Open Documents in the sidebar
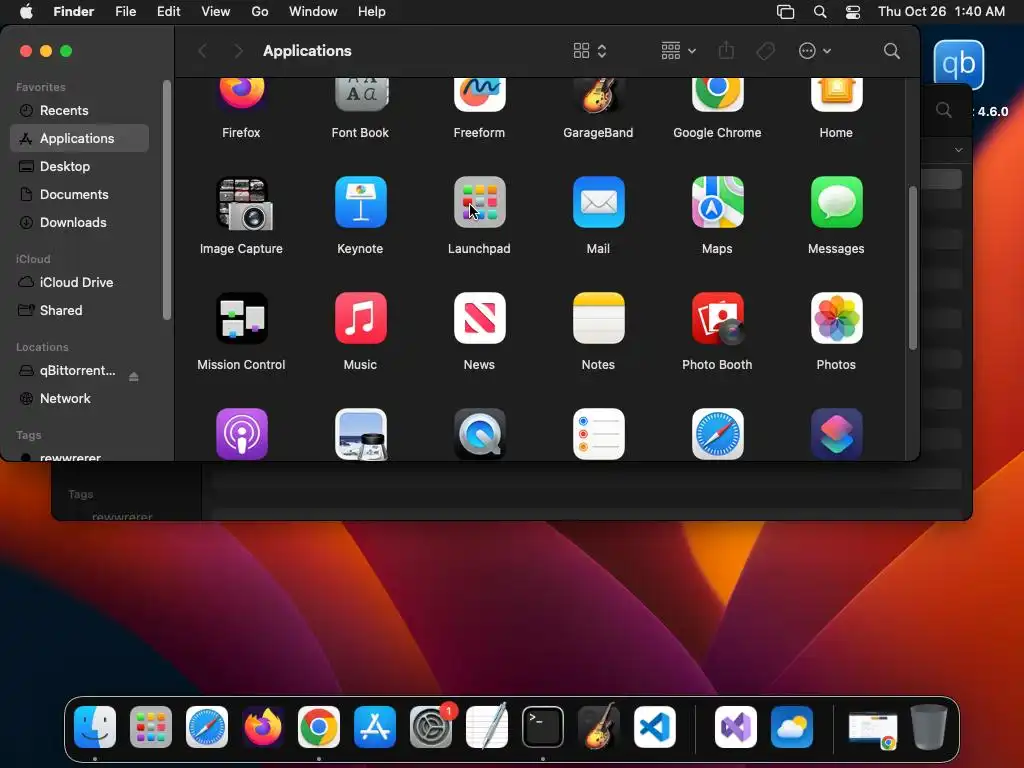This screenshot has width=1024, height=768. (x=80, y=195)
